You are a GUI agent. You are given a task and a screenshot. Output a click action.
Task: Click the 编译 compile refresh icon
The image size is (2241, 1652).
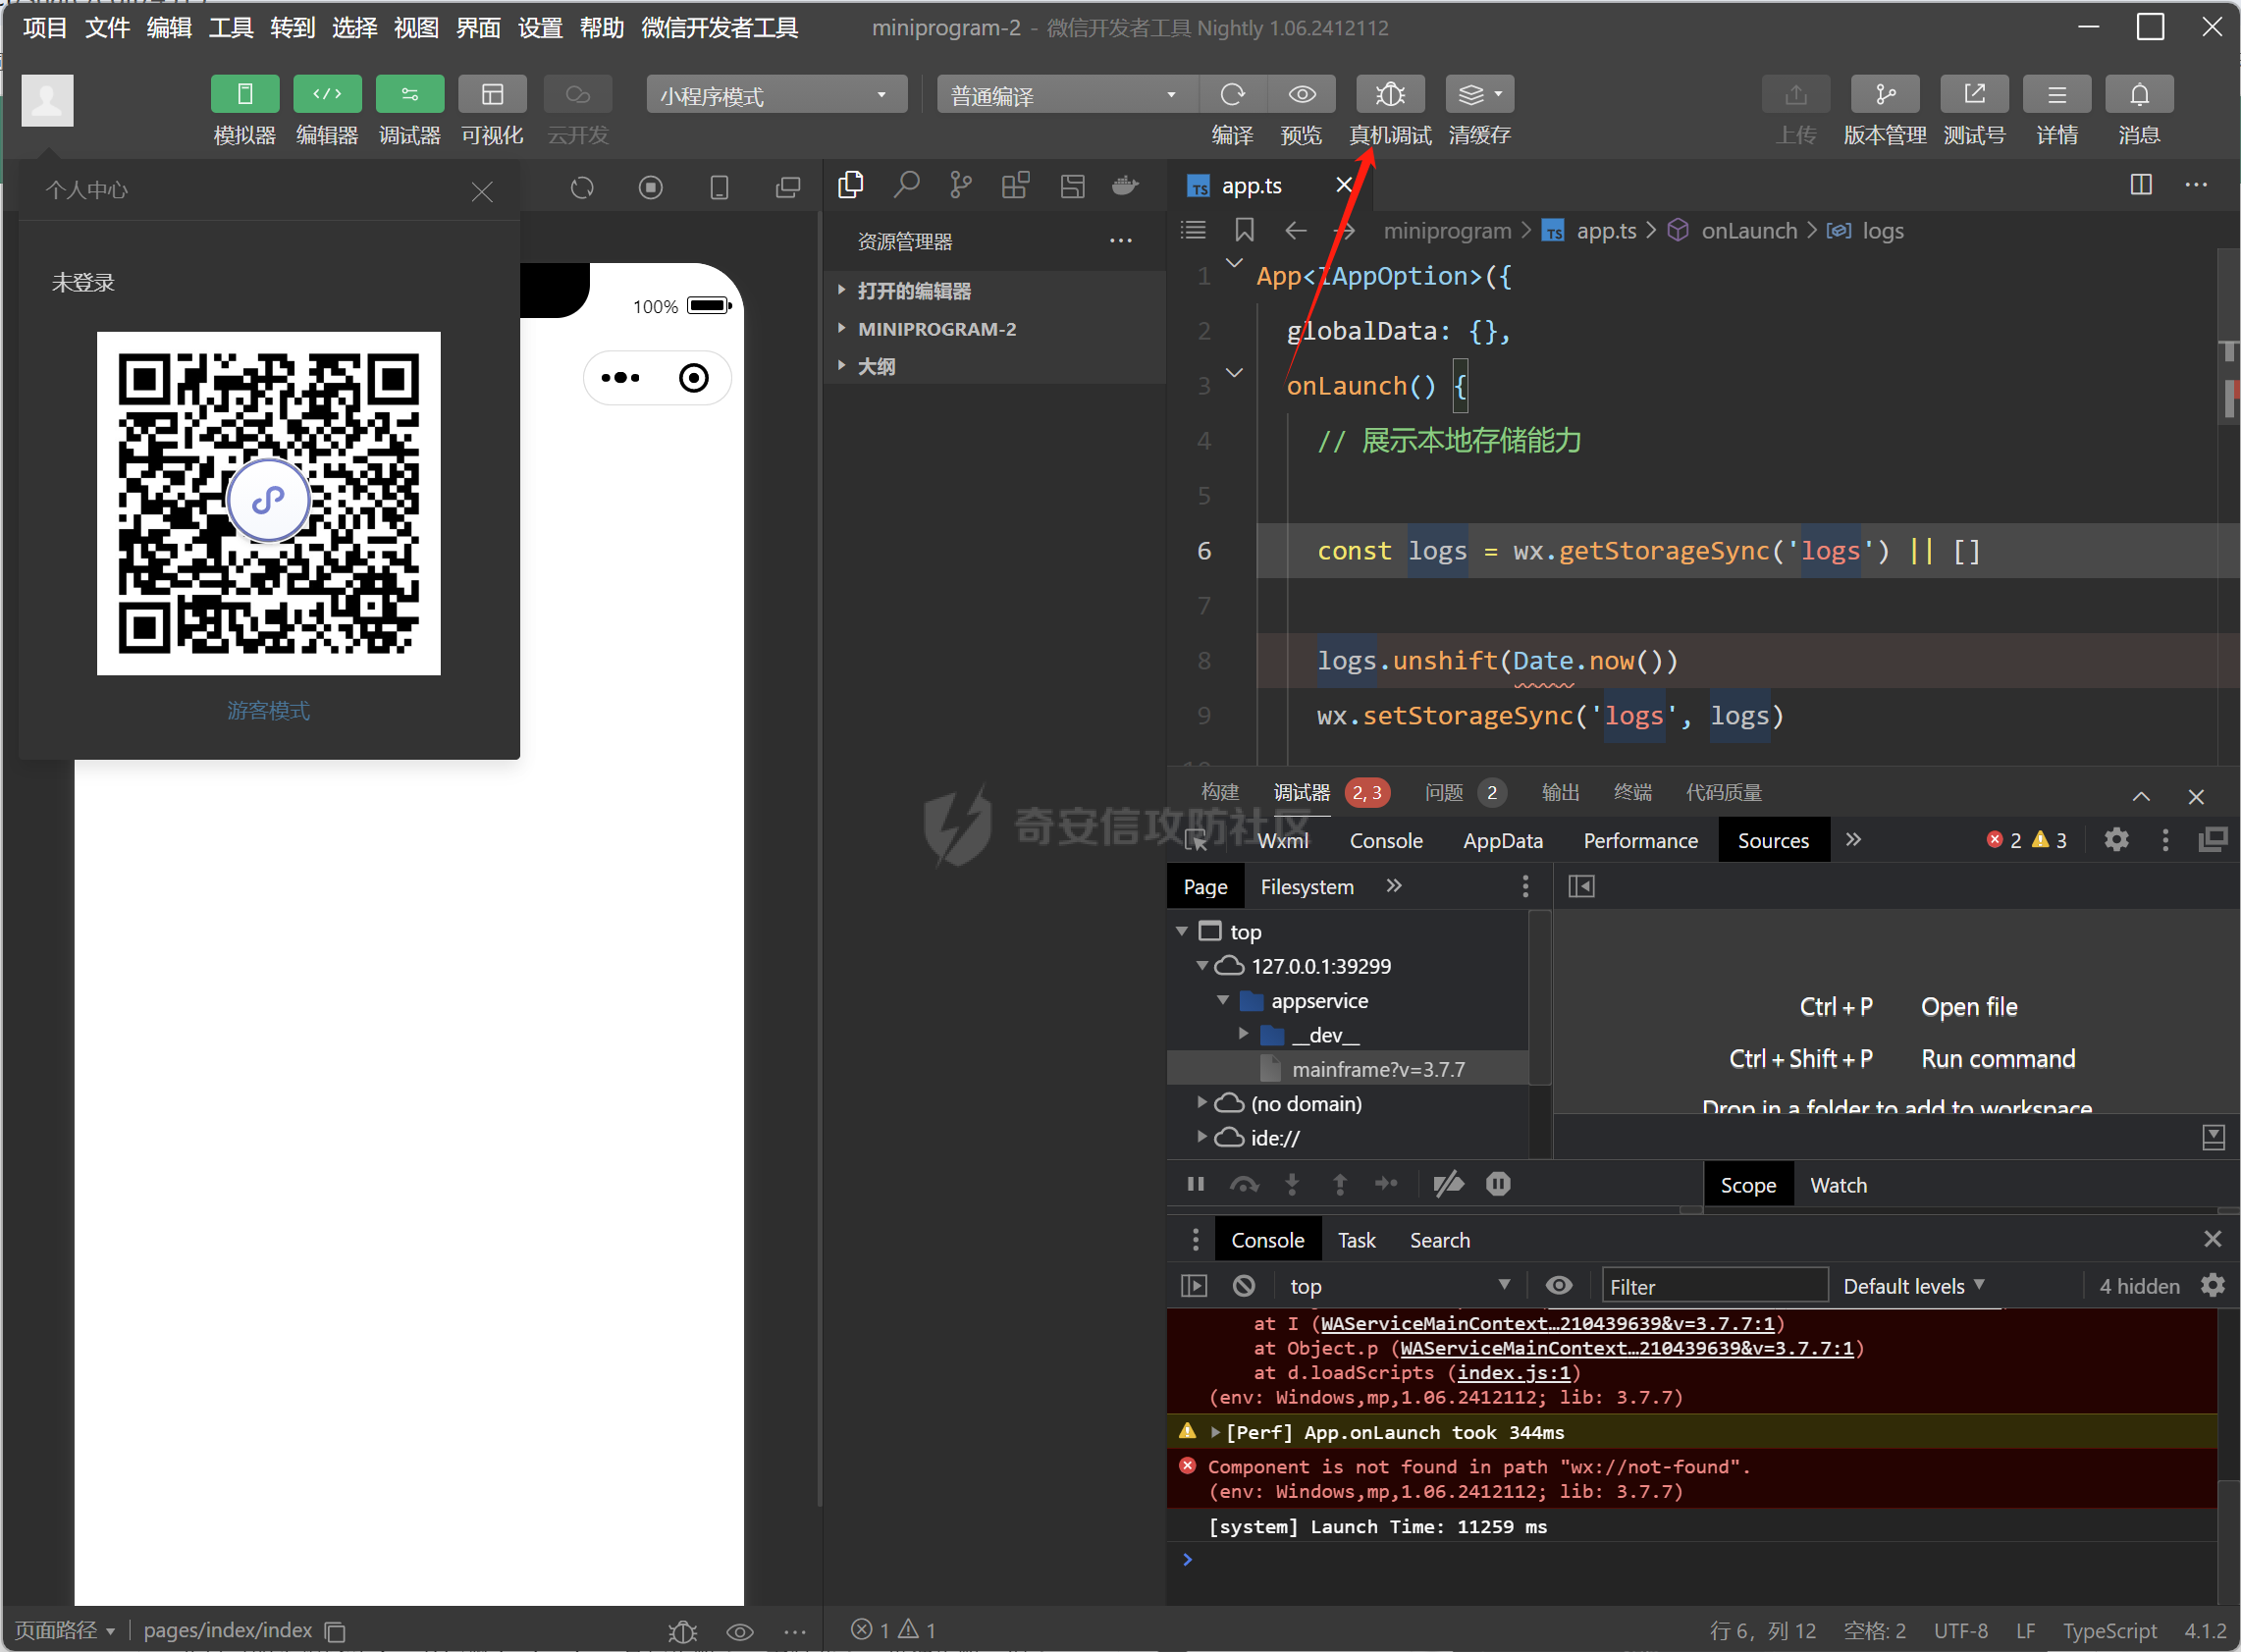tap(1232, 94)
